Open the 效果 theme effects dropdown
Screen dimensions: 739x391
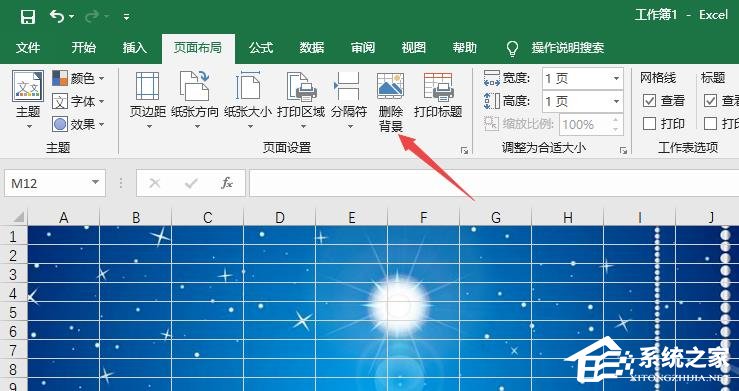coord(78,124)
